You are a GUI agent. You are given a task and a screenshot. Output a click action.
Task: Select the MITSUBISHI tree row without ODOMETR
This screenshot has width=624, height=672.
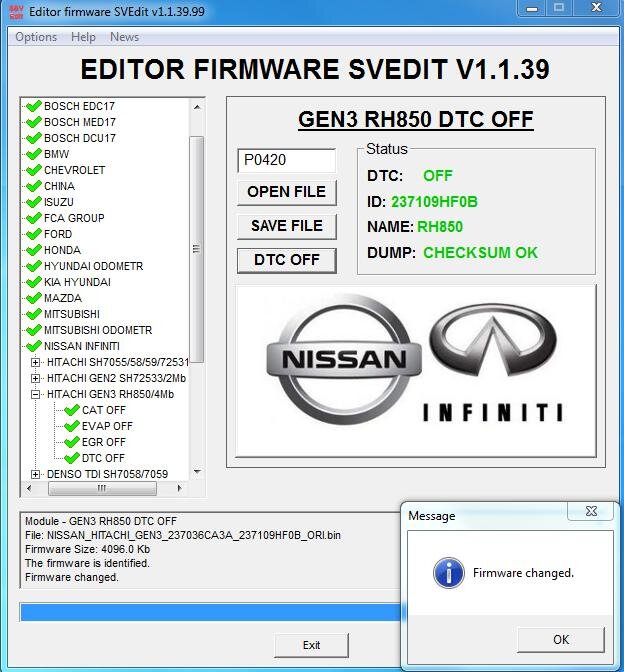[72, 314]
